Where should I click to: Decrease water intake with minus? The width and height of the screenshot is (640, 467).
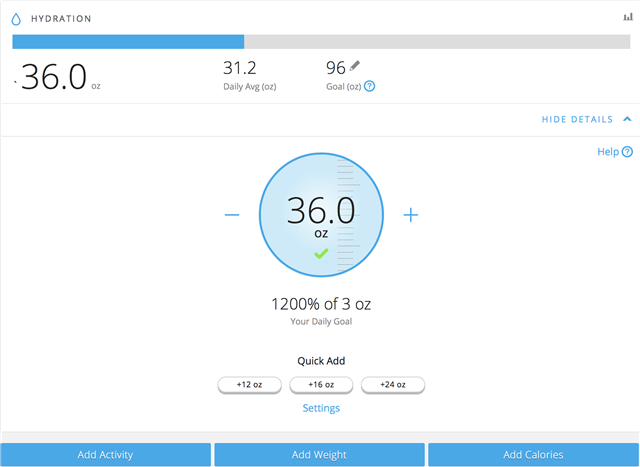point(232,215)
